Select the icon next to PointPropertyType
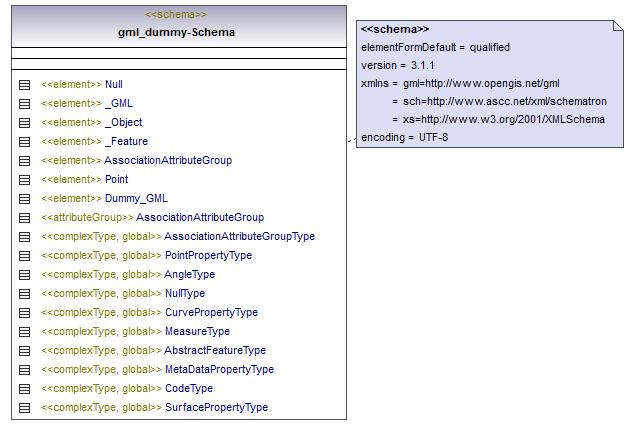This screenshot has width=639, height=424. click(25, 256)
